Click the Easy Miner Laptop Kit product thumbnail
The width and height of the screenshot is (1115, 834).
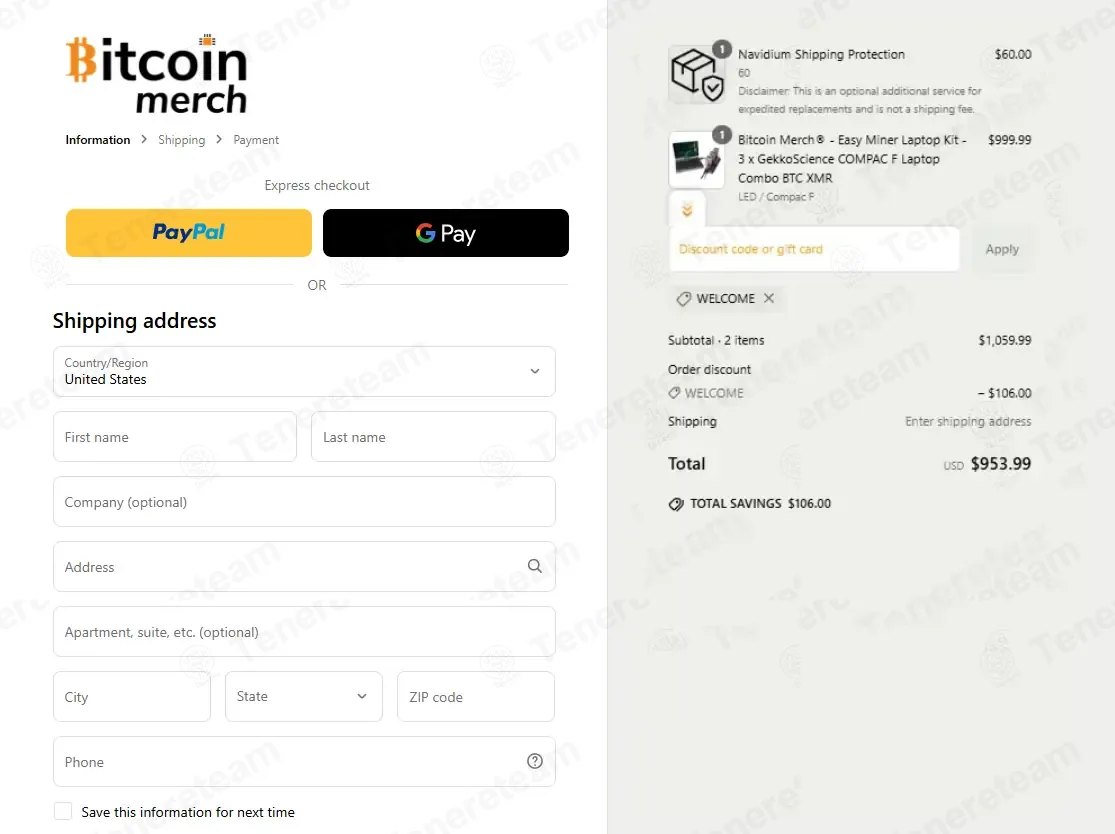(x=696, y=158)
